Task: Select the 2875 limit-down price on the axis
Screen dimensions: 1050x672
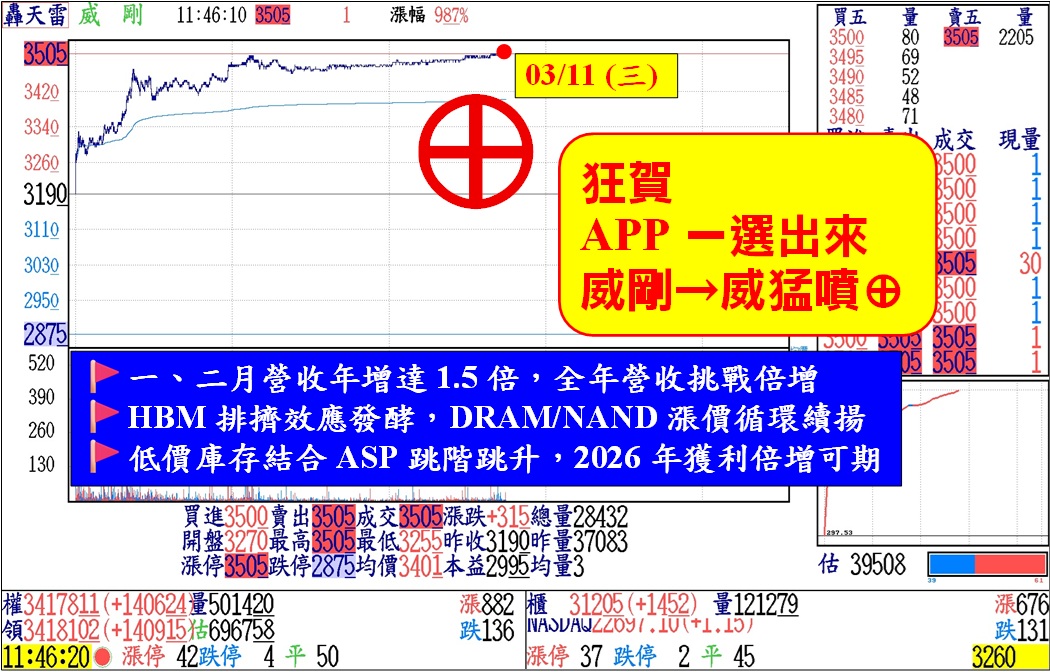Action: tap(47, 334)
